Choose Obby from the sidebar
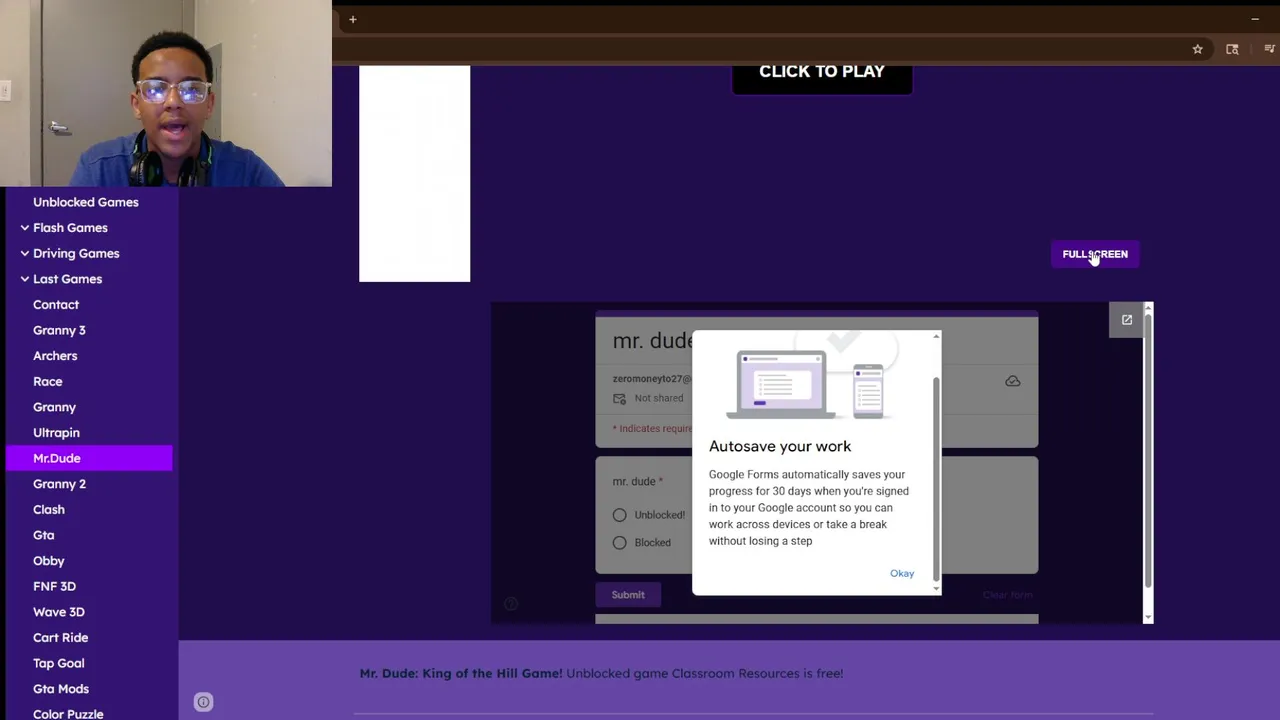1280x720 pixels. (x=49, y=561)
